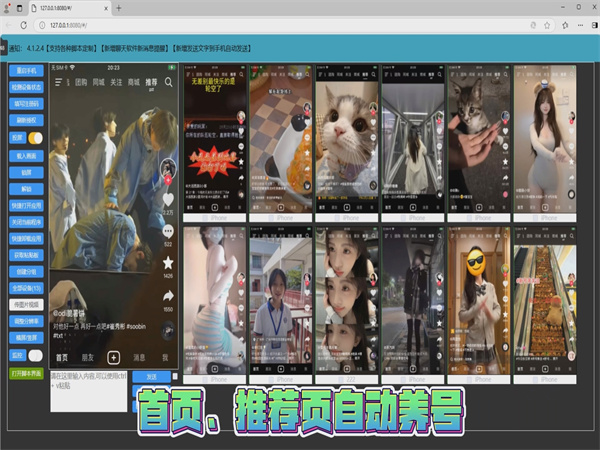Open the creator's profile avatar

coord(168,164)
